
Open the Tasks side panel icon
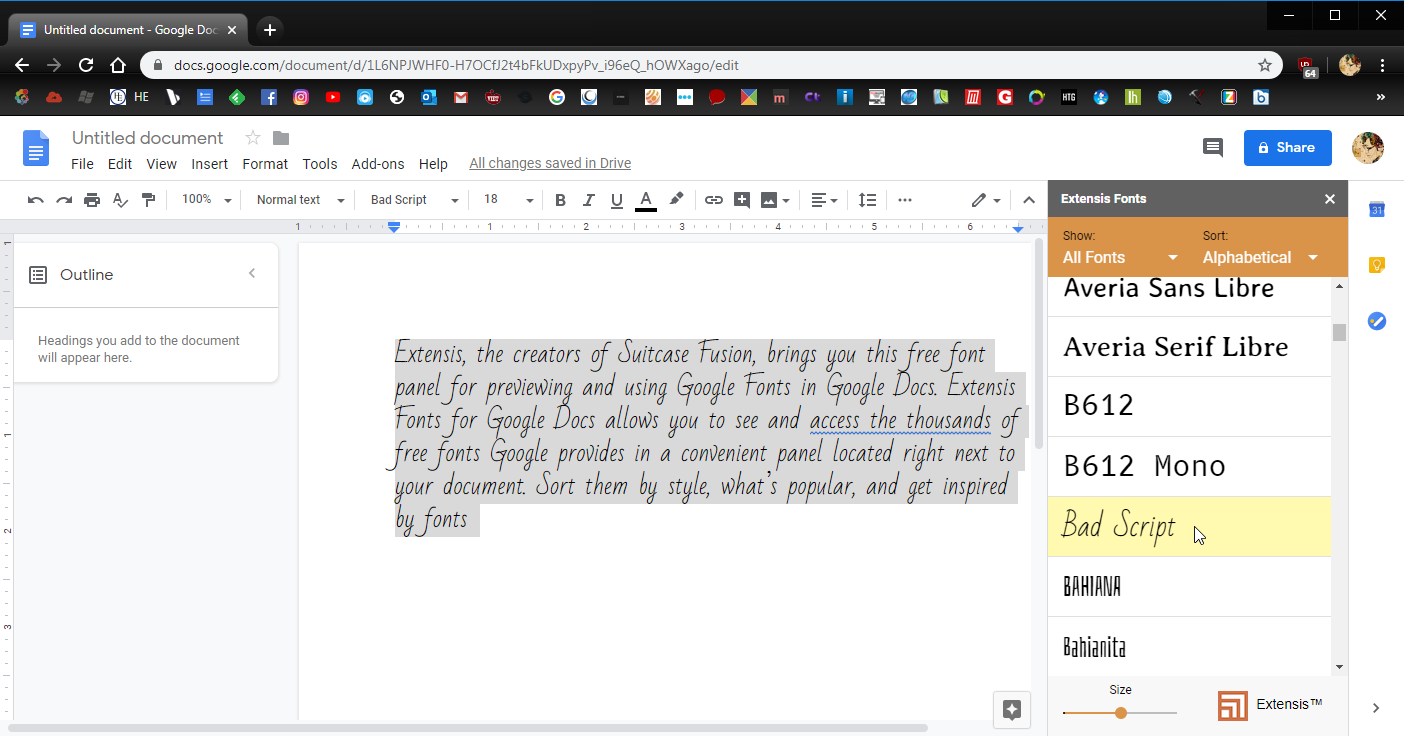[1376, 321]
